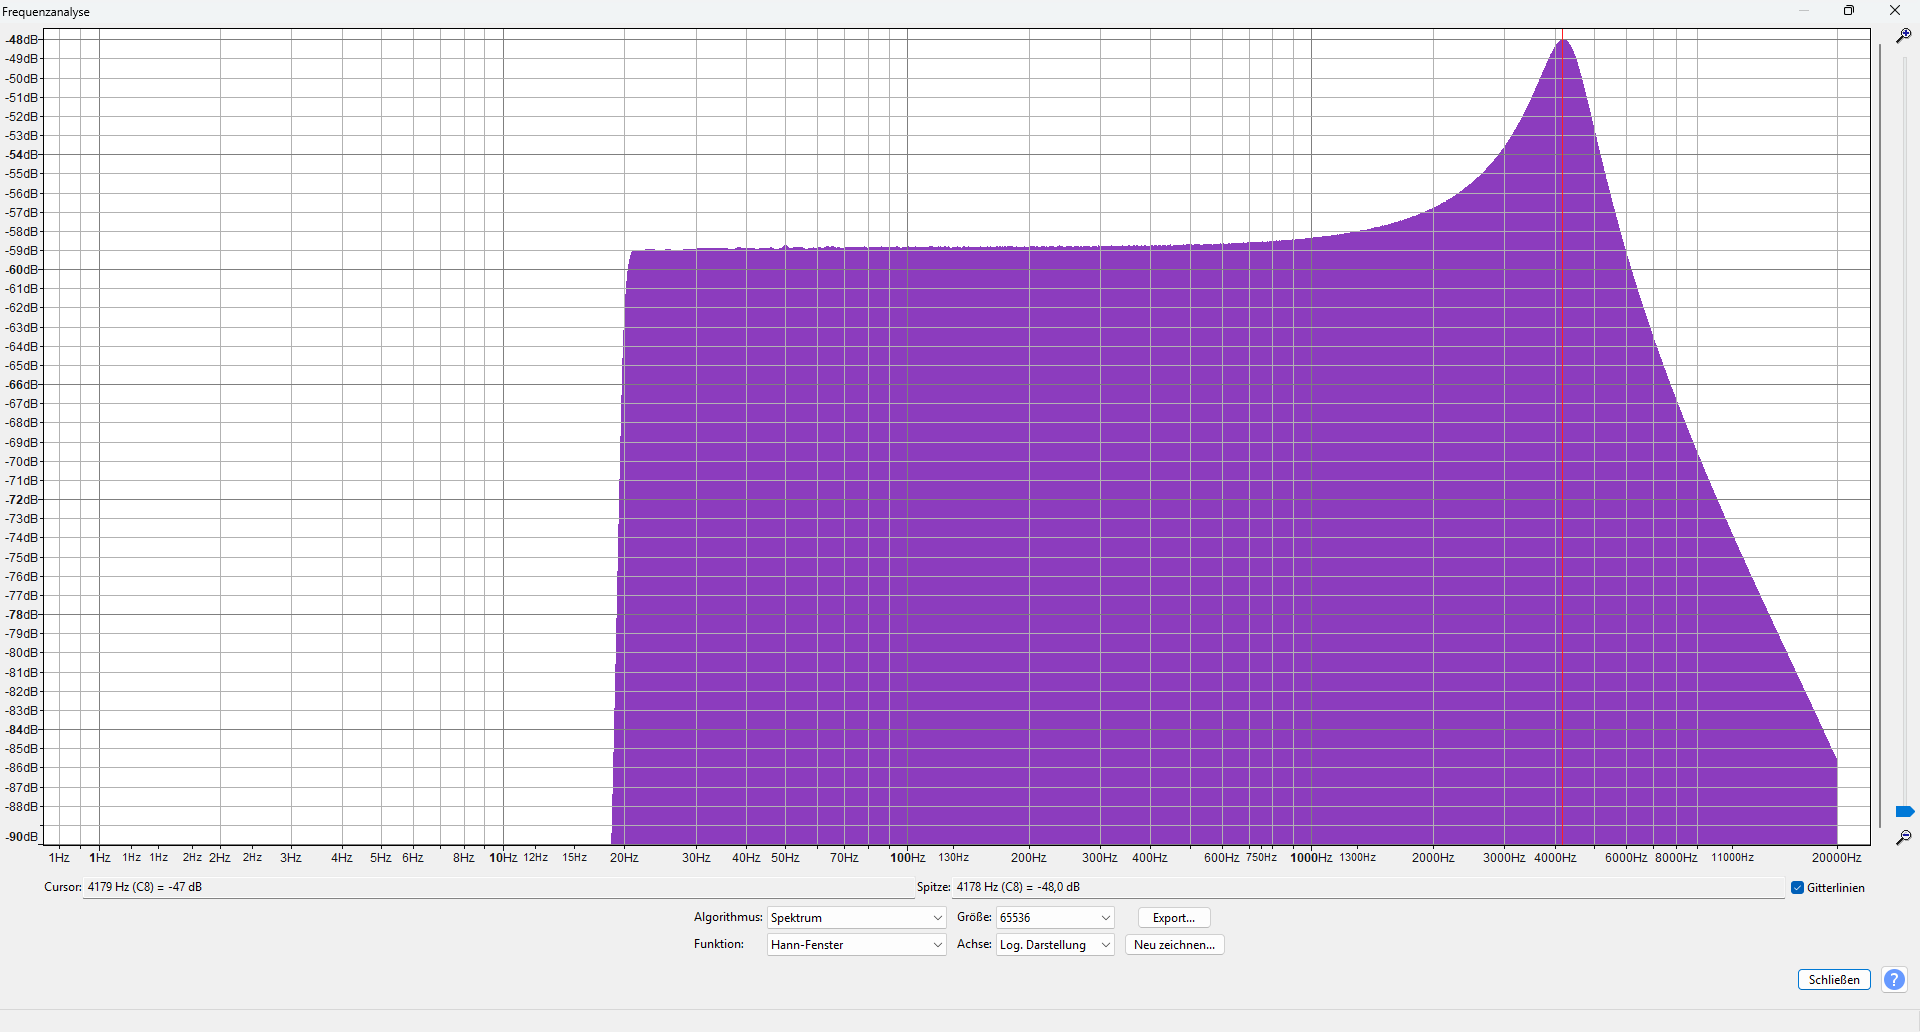Click the restore window icon in title bar

tap(1849, 11)
